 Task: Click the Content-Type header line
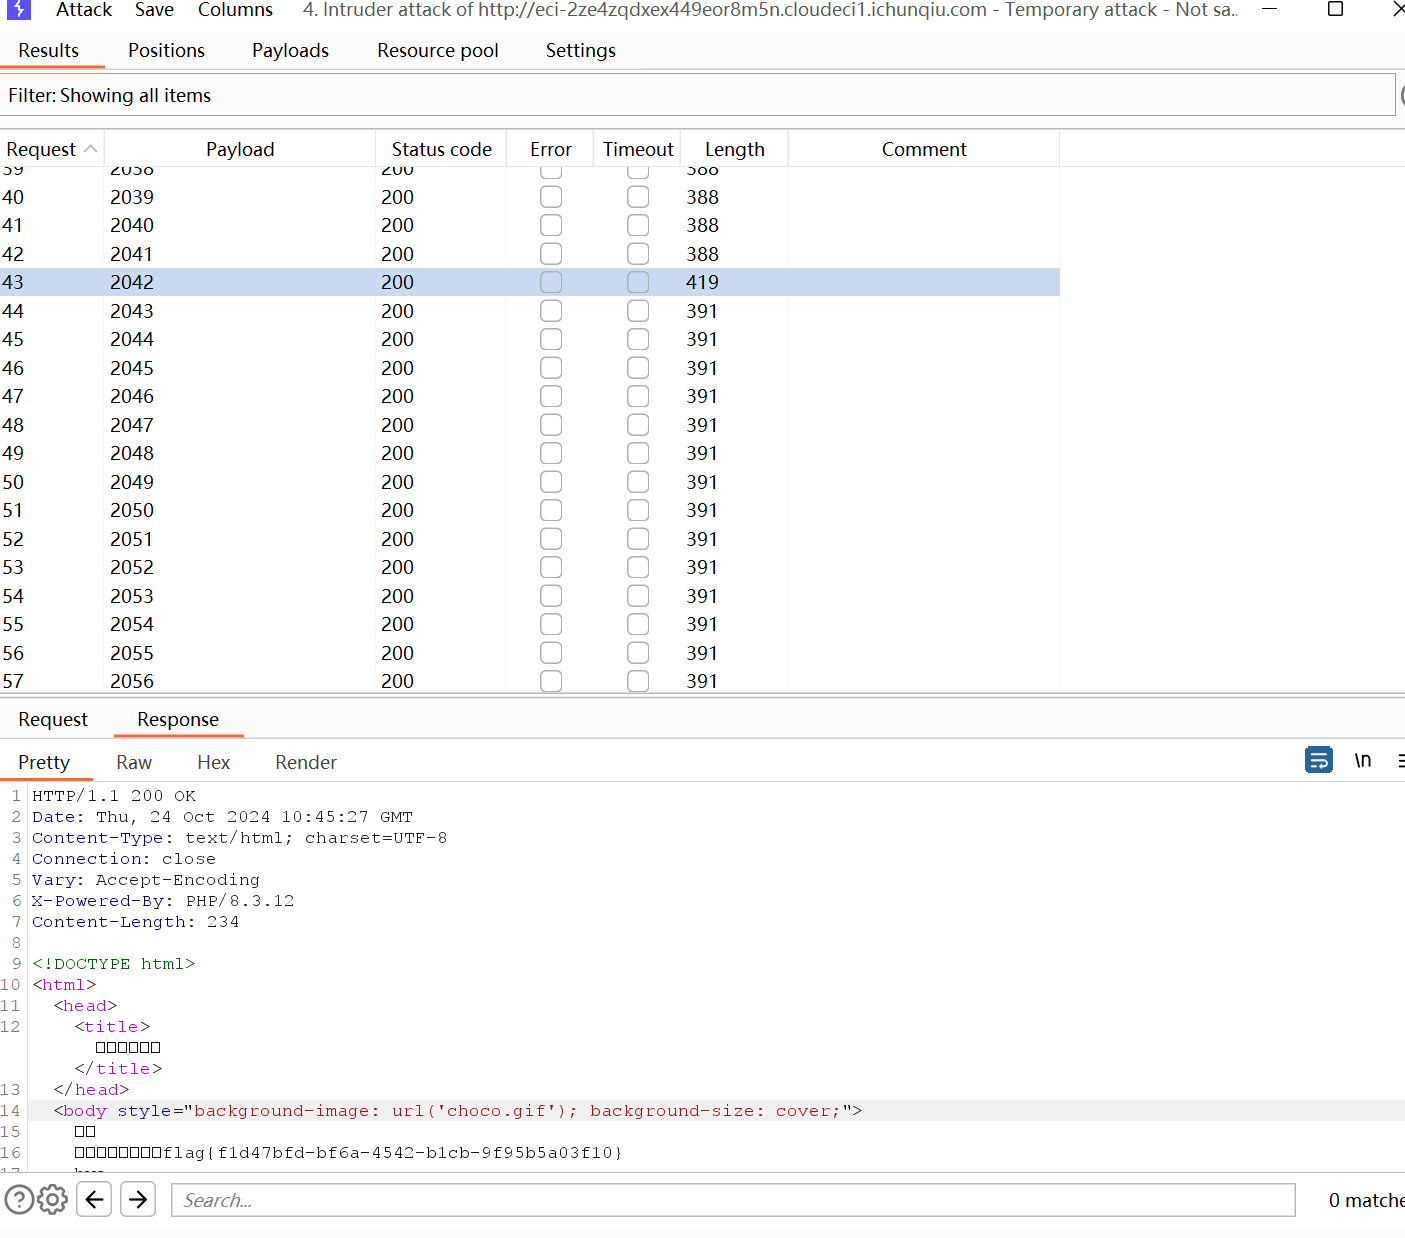(239, 838)
